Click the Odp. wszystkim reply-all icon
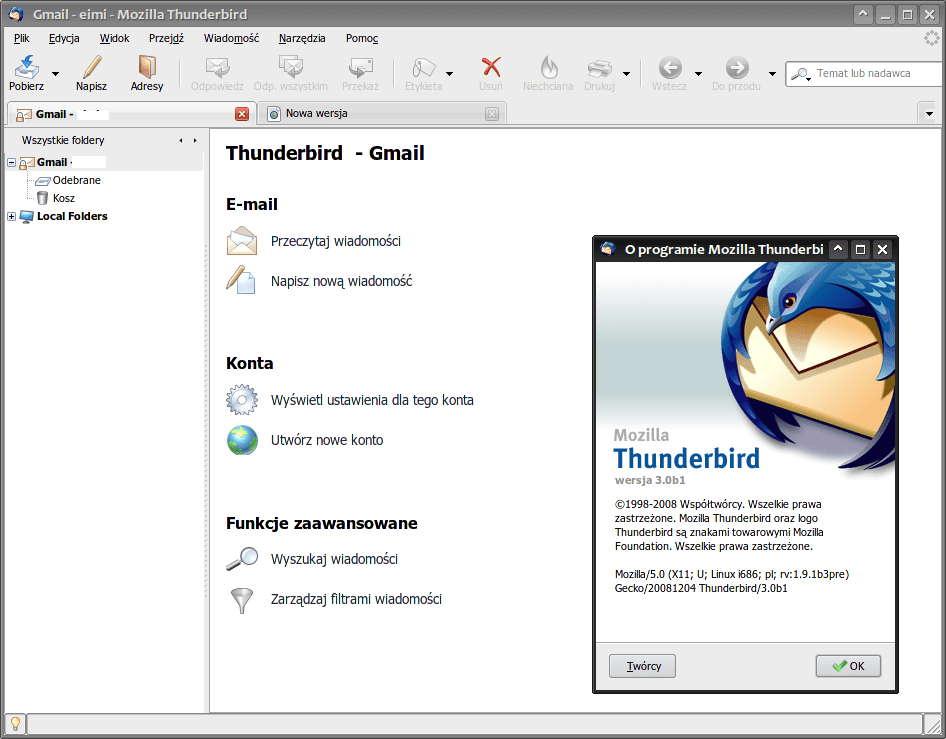This screenshot has width=946, height=739. [291, 67]
